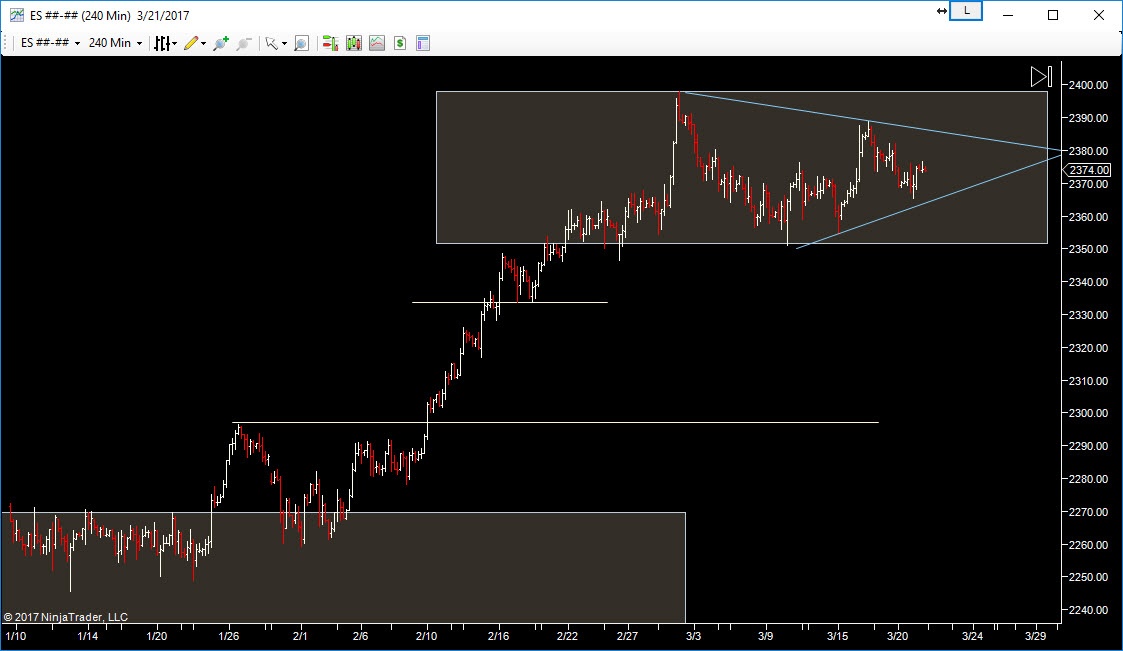Screen dimensions: 1123x651
Task: Click the scroll-to-latest-bar arrow button
Action: [1040, 77]
